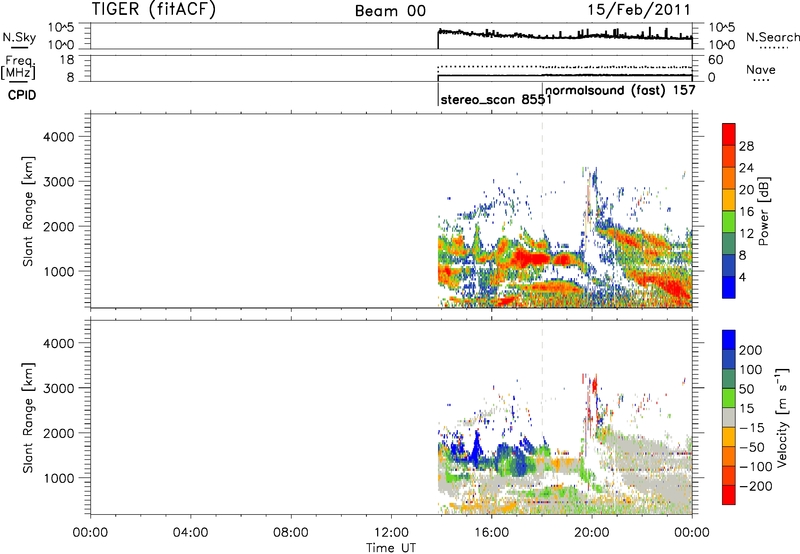Pick the gray Velocity segment between 15 and -15
Viewport: 800px width, 554px height.
pyautogui.click(x=729, y=418)
